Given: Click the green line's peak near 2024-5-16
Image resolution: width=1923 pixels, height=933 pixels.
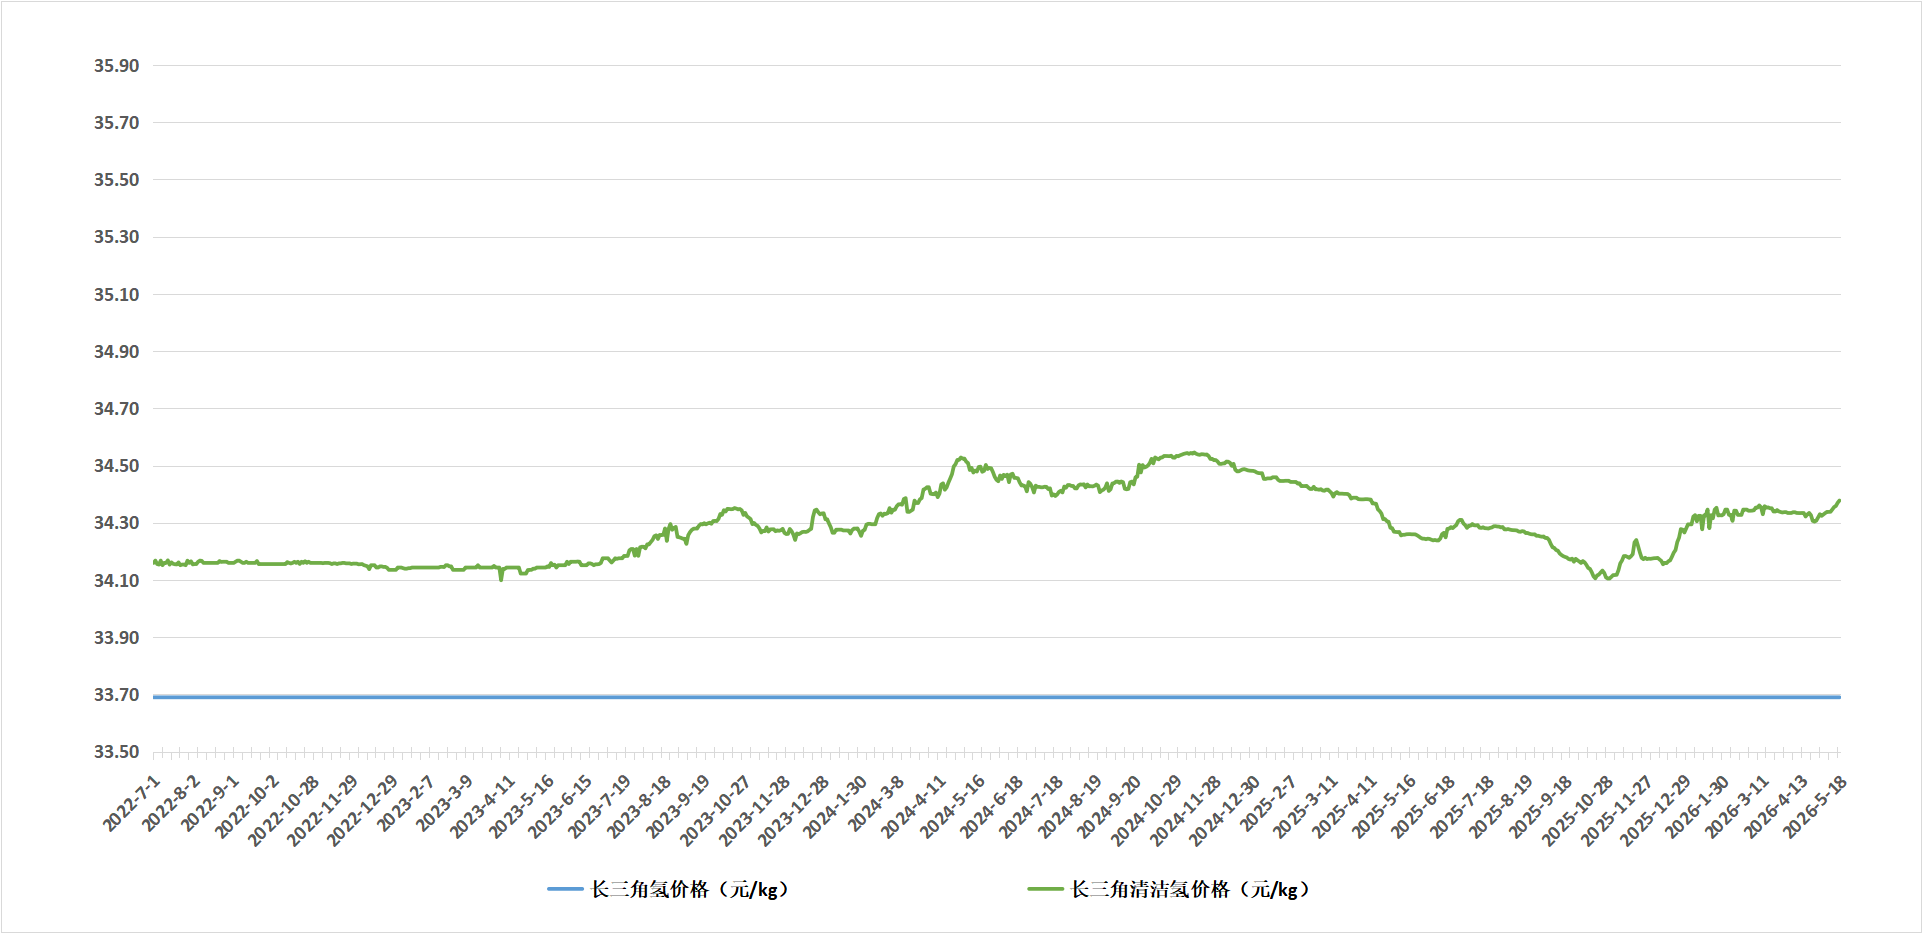Looking at the screenshot, I should (961, 458).
